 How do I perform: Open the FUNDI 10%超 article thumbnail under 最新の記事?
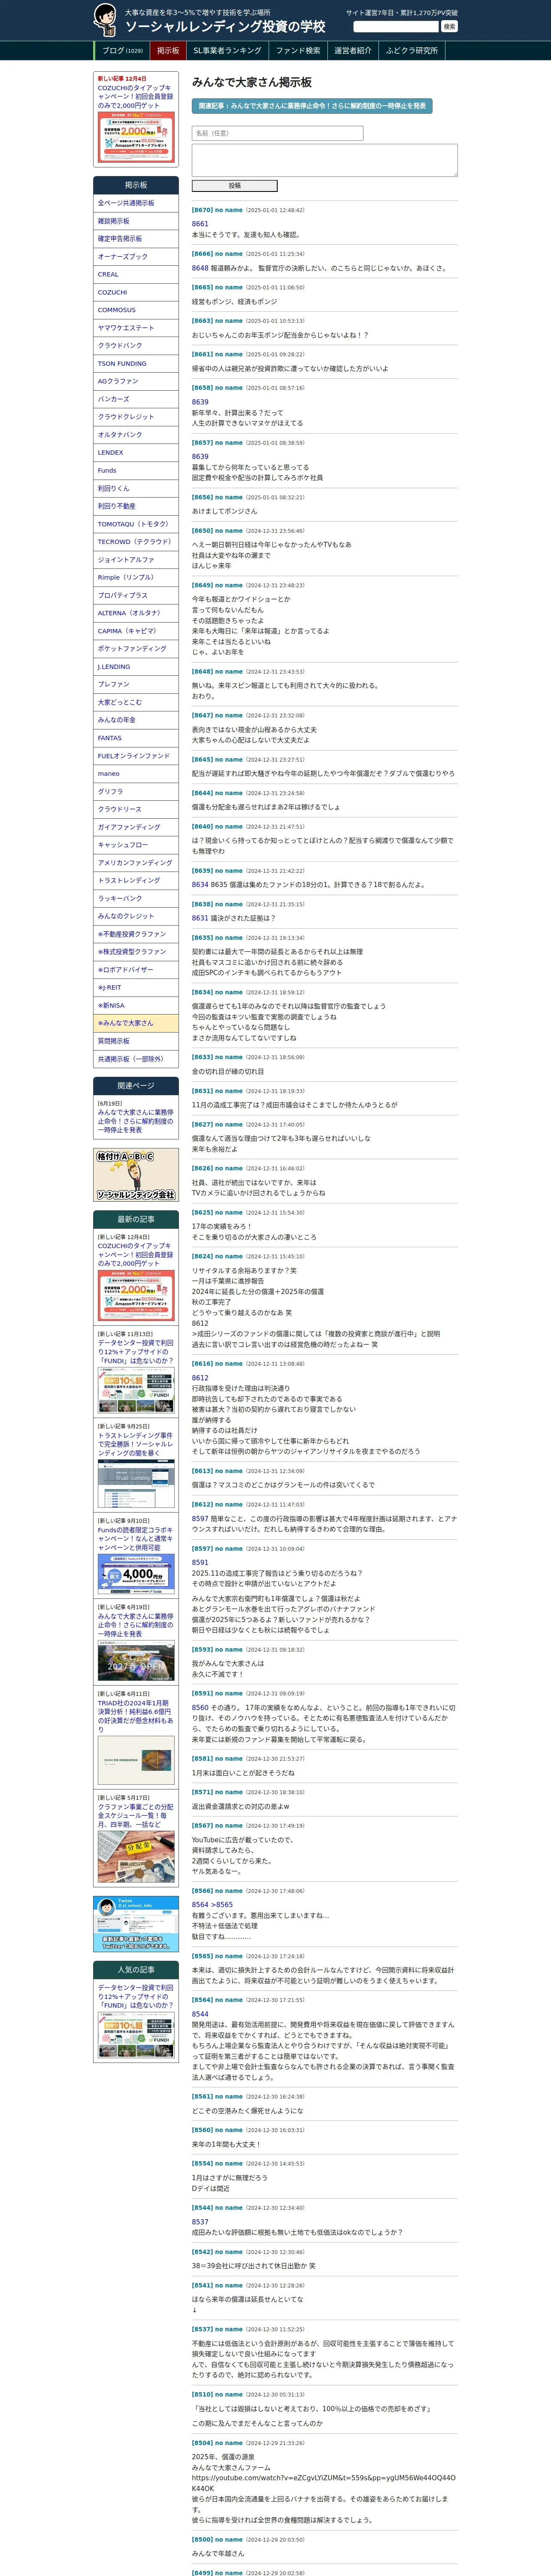coord(136,1390)
